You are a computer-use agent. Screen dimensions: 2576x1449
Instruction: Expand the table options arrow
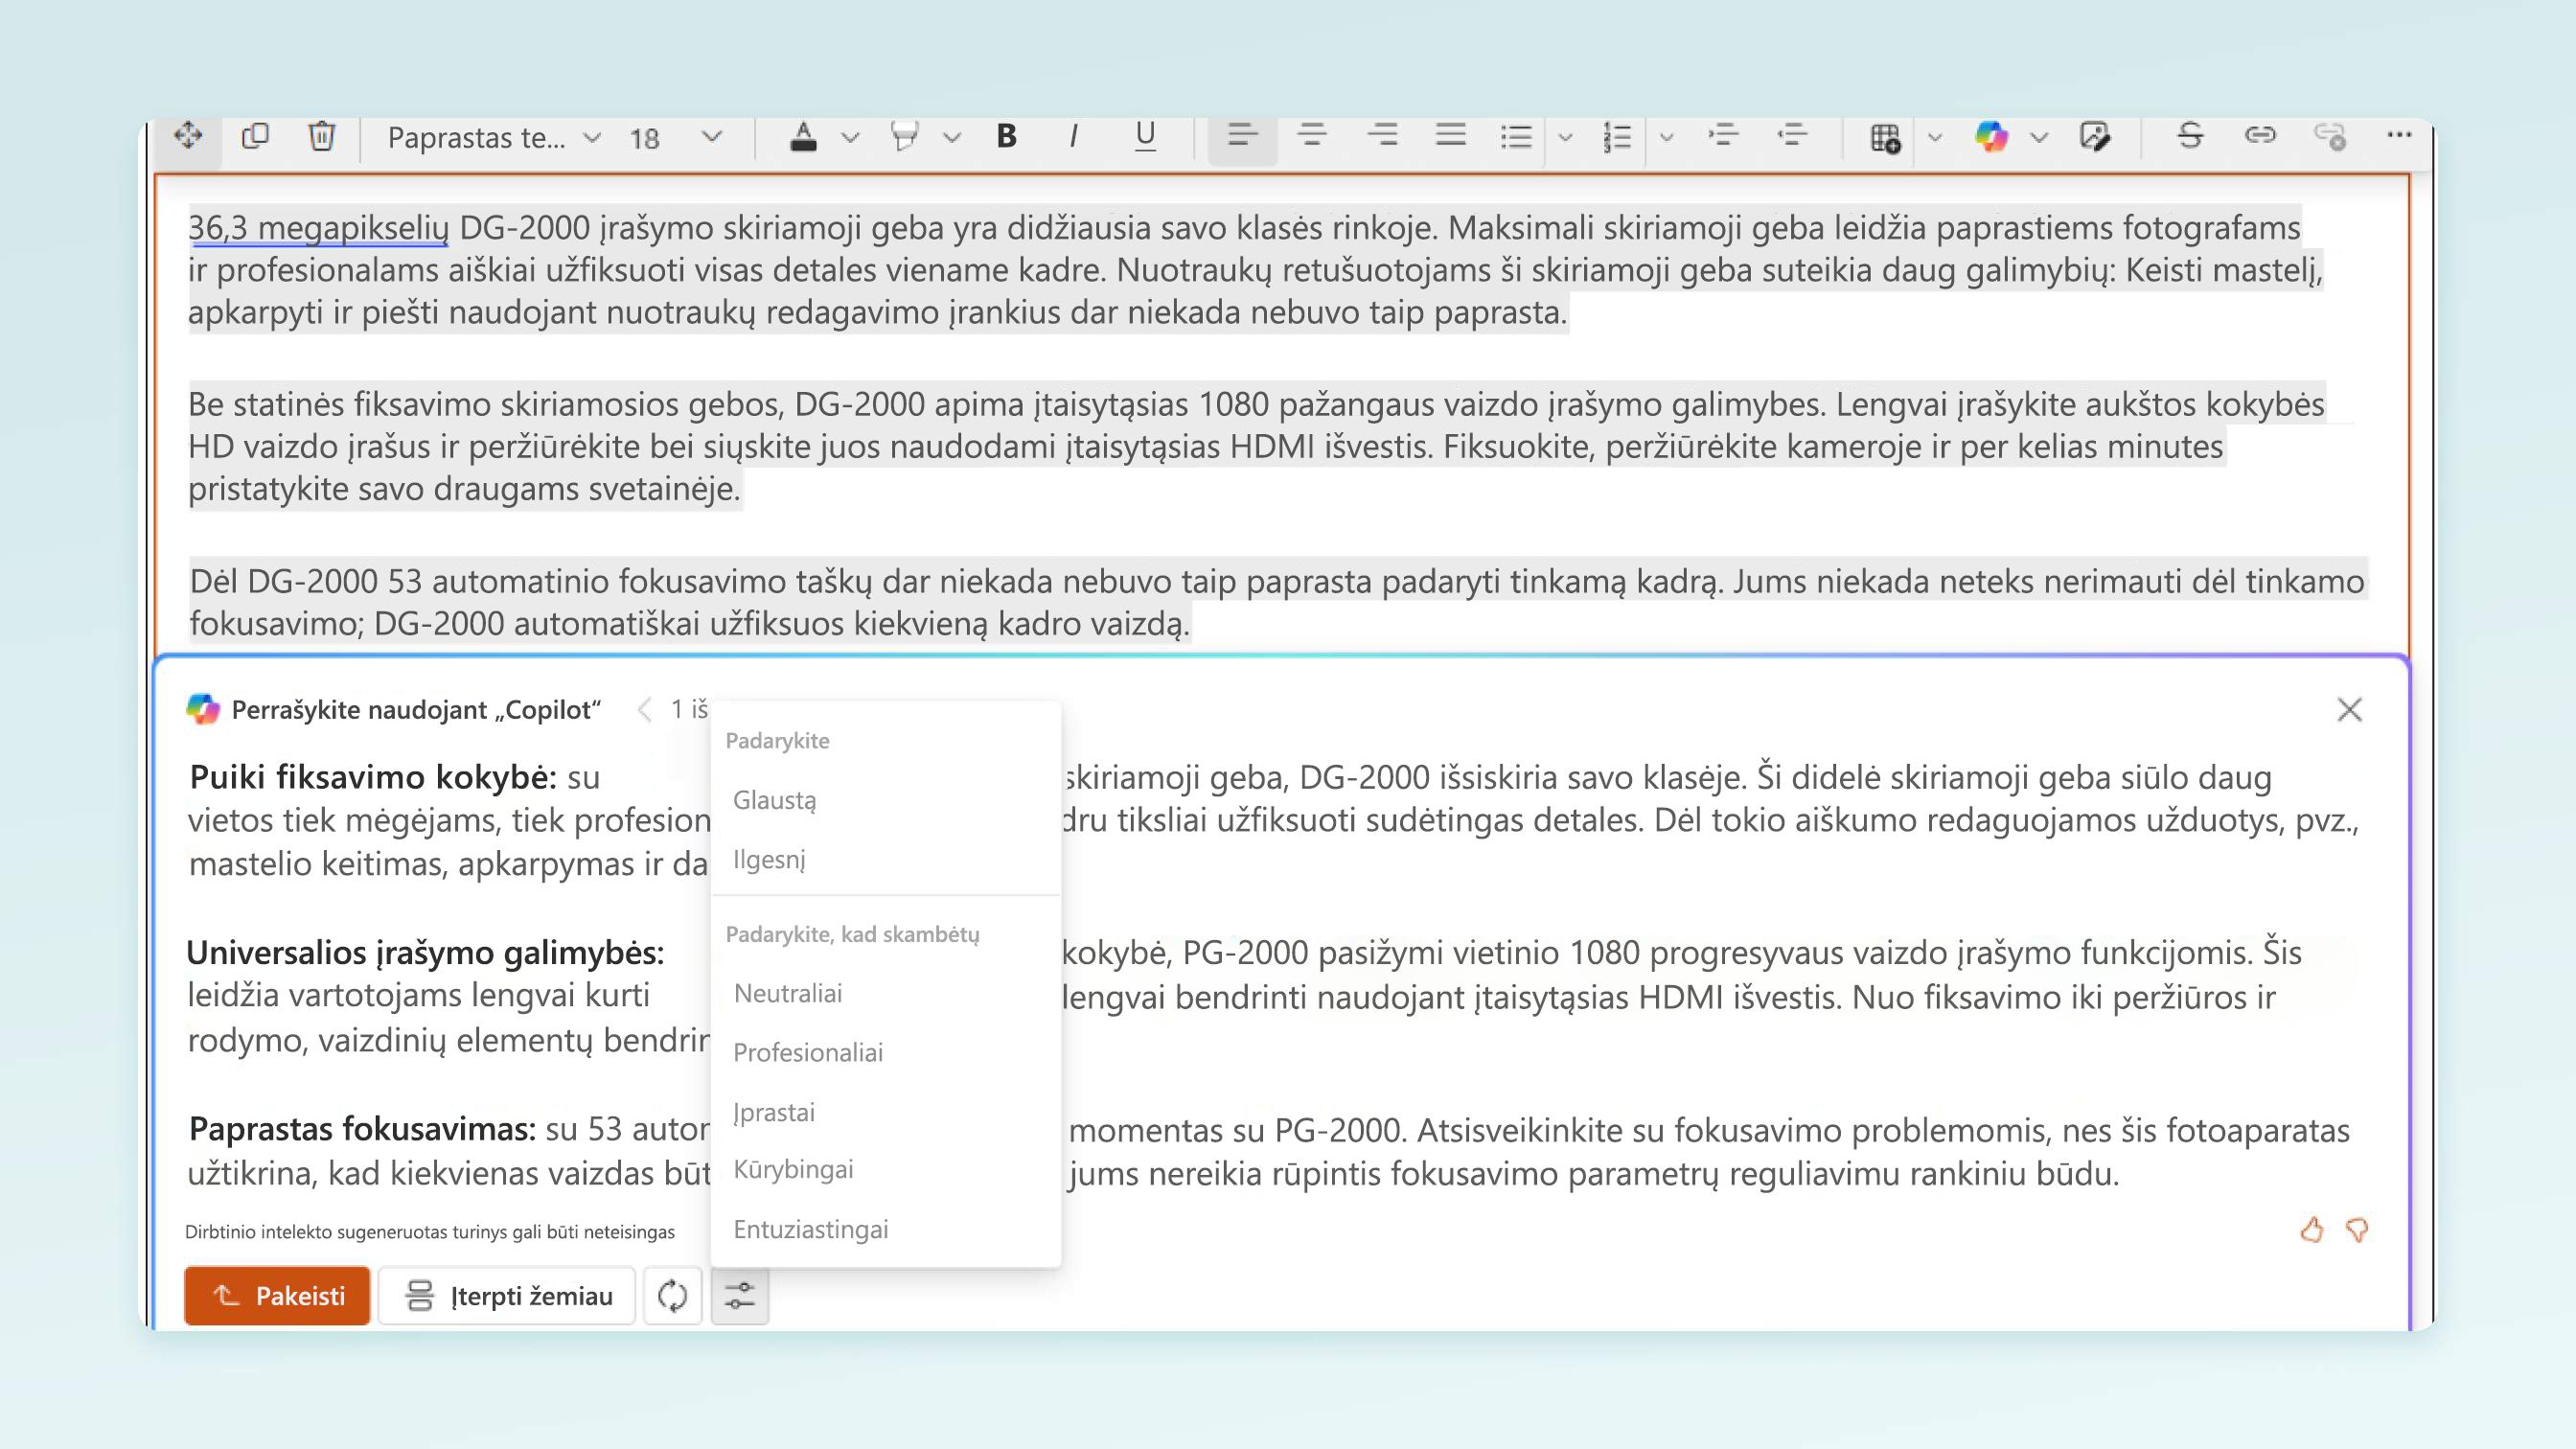(x=1935, y=137)
